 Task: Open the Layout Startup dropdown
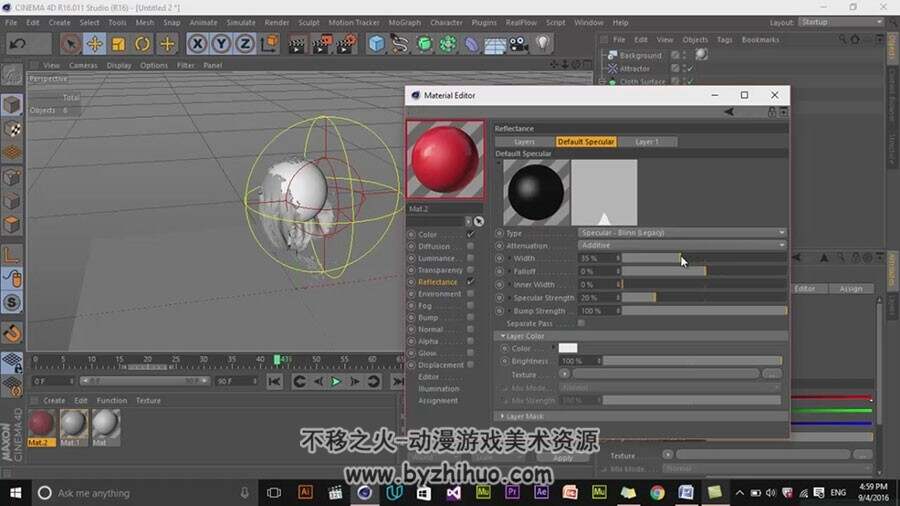841,22
